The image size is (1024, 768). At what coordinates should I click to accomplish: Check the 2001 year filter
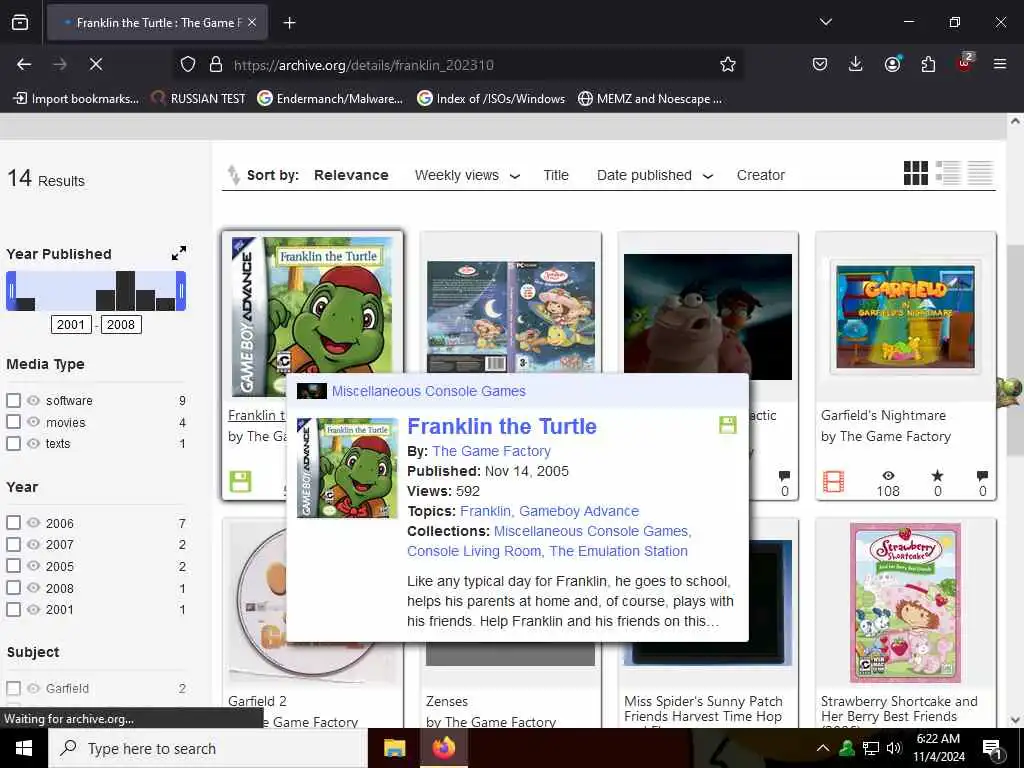(13, 609)
